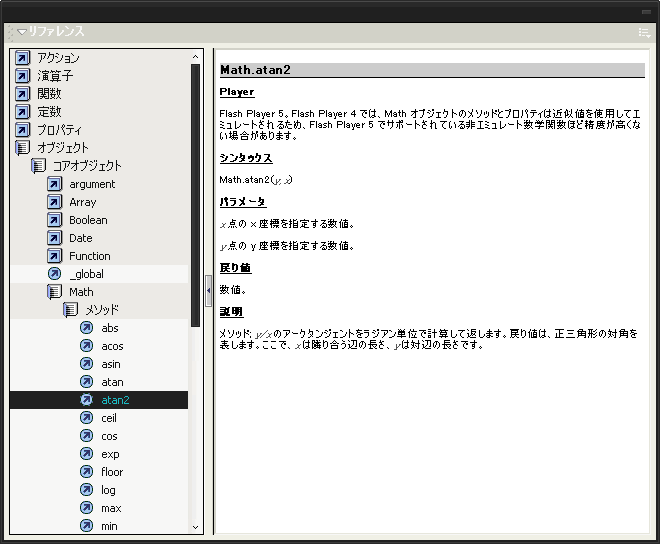The image size is (660, 544).
Task: Open the min method entry
Action: (109, 526)
